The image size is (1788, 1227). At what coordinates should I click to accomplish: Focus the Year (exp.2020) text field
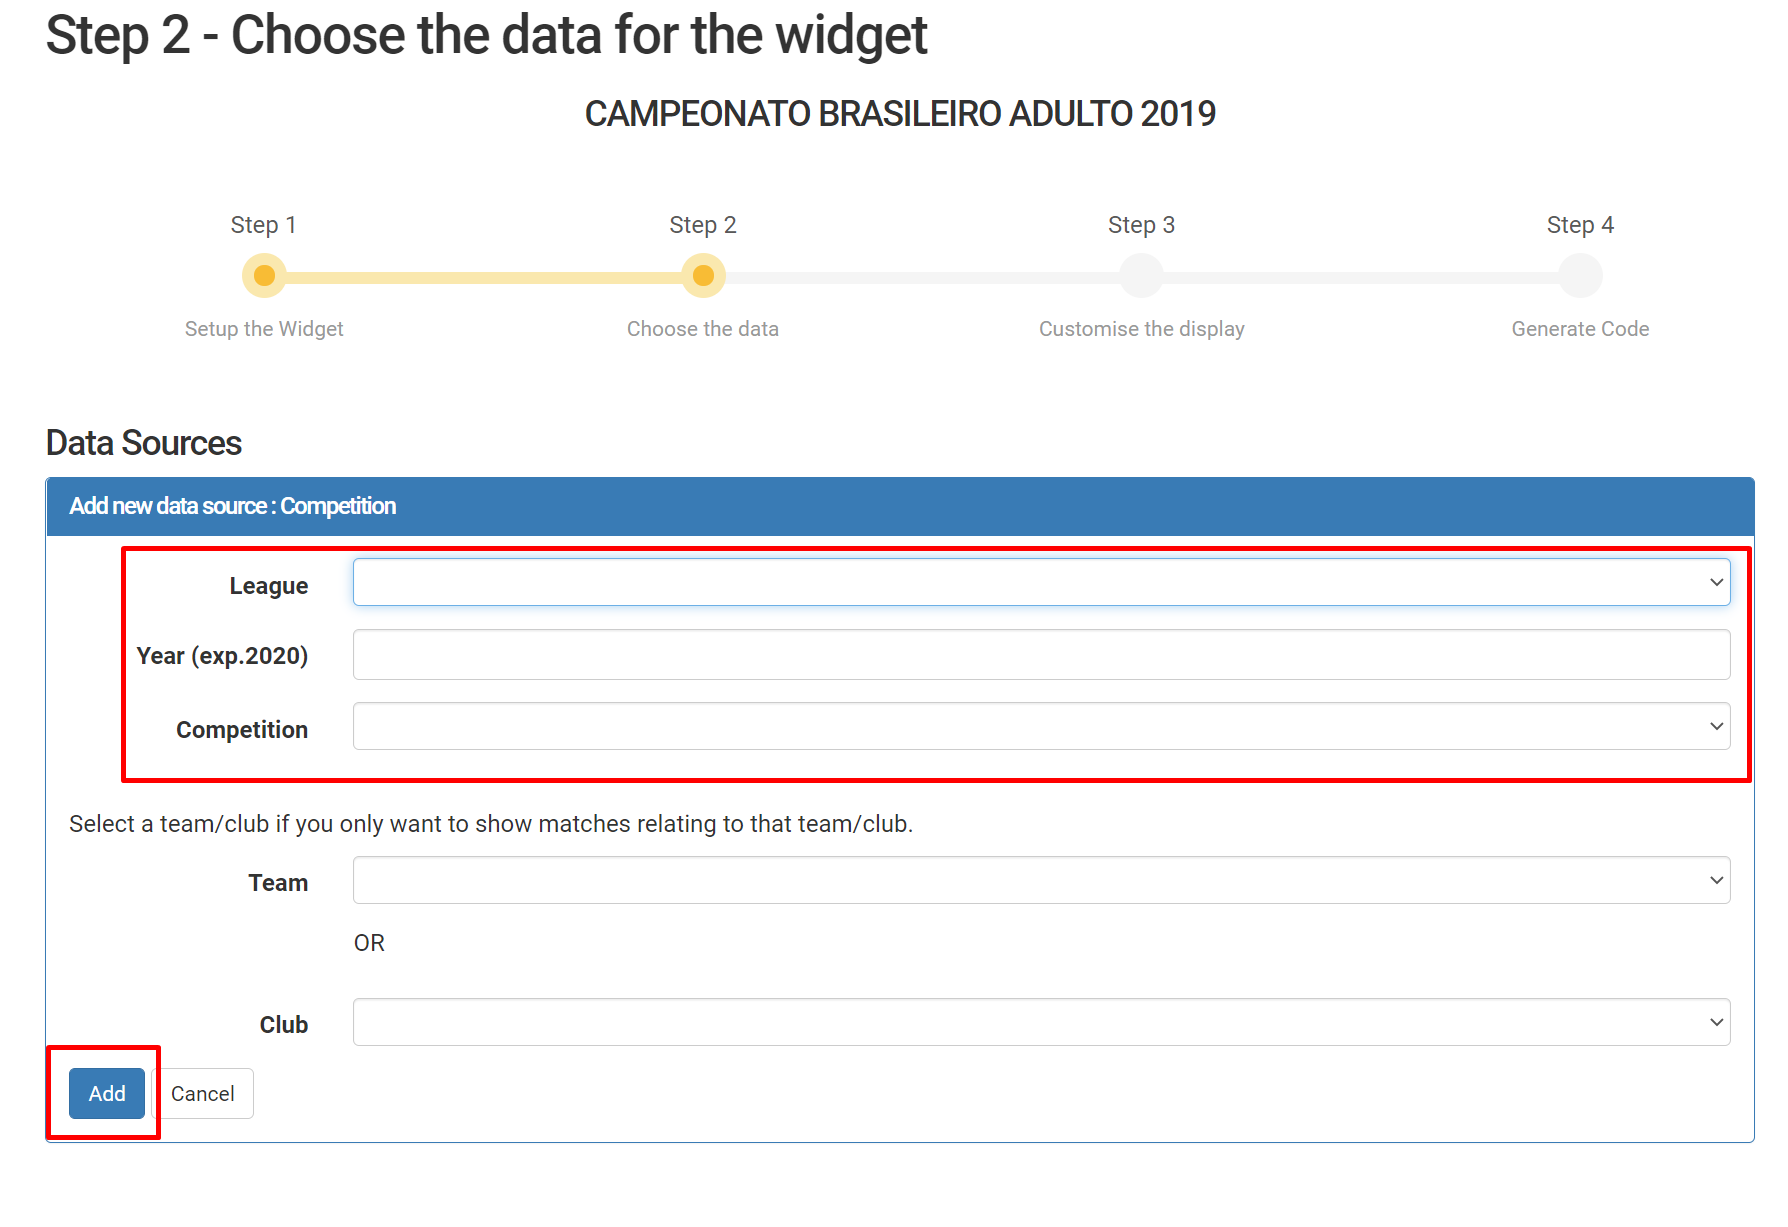[x=1041, y=654]
